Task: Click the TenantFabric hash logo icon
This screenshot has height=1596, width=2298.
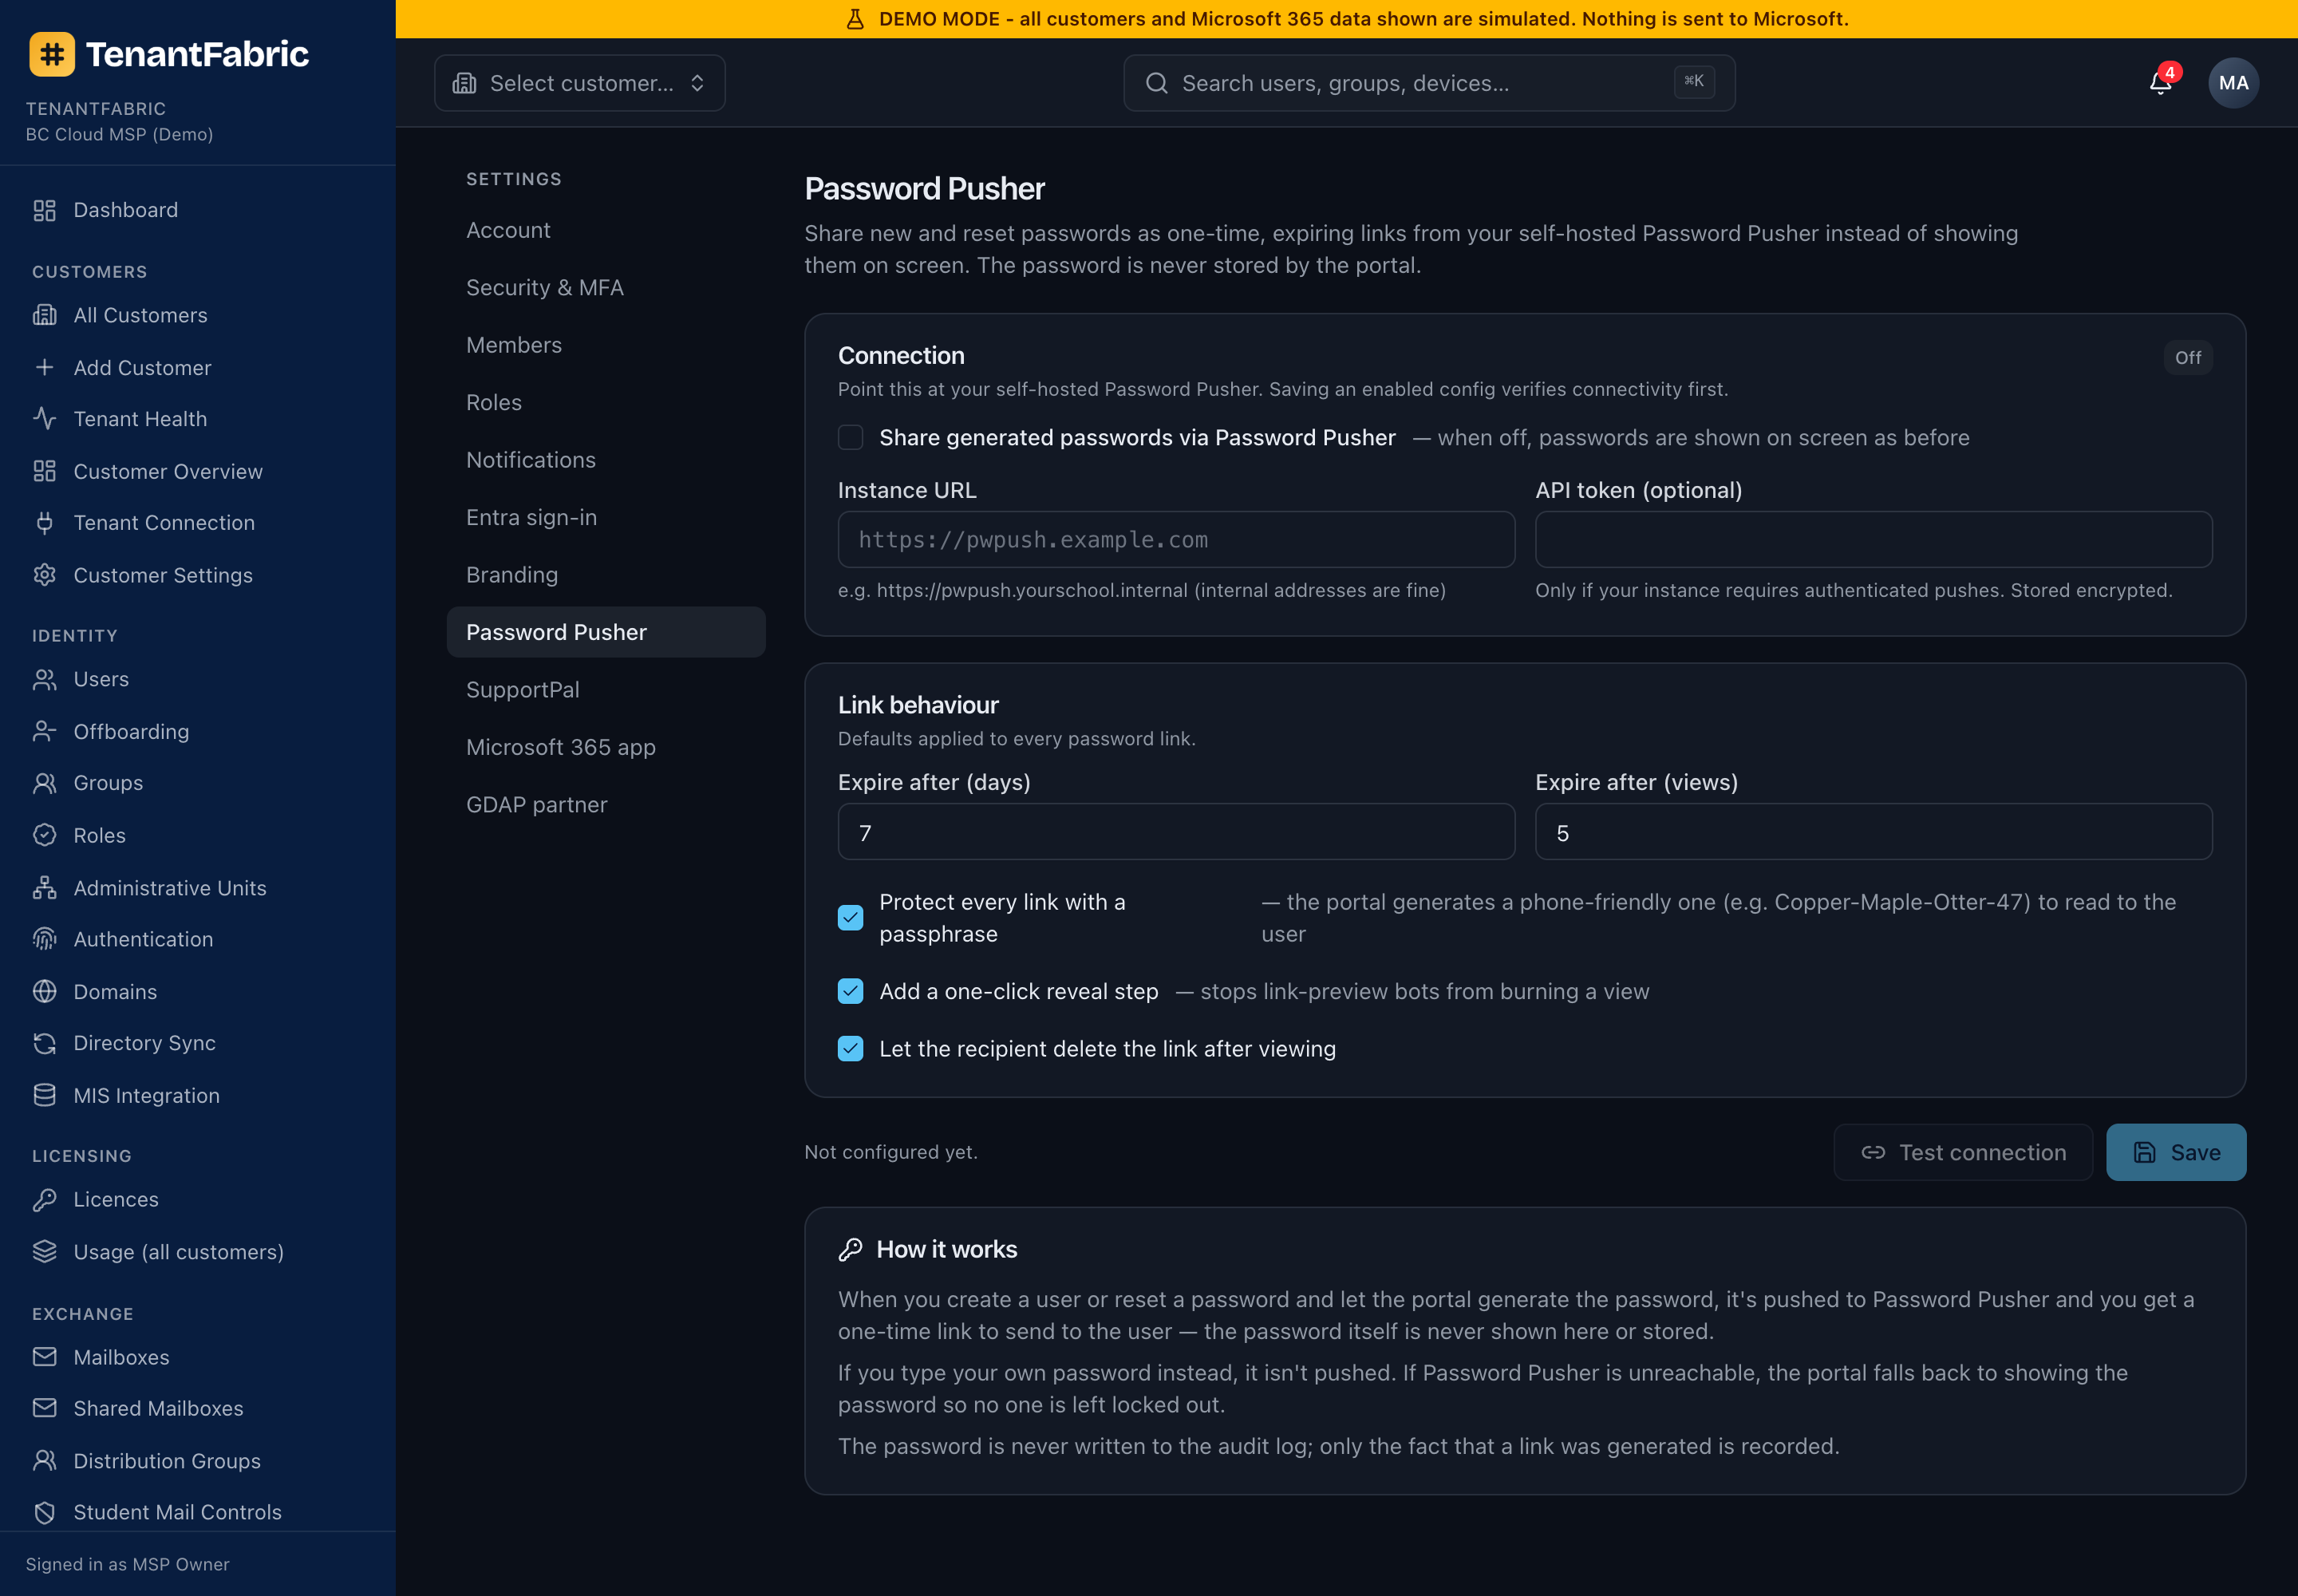Action: (52, 54)
